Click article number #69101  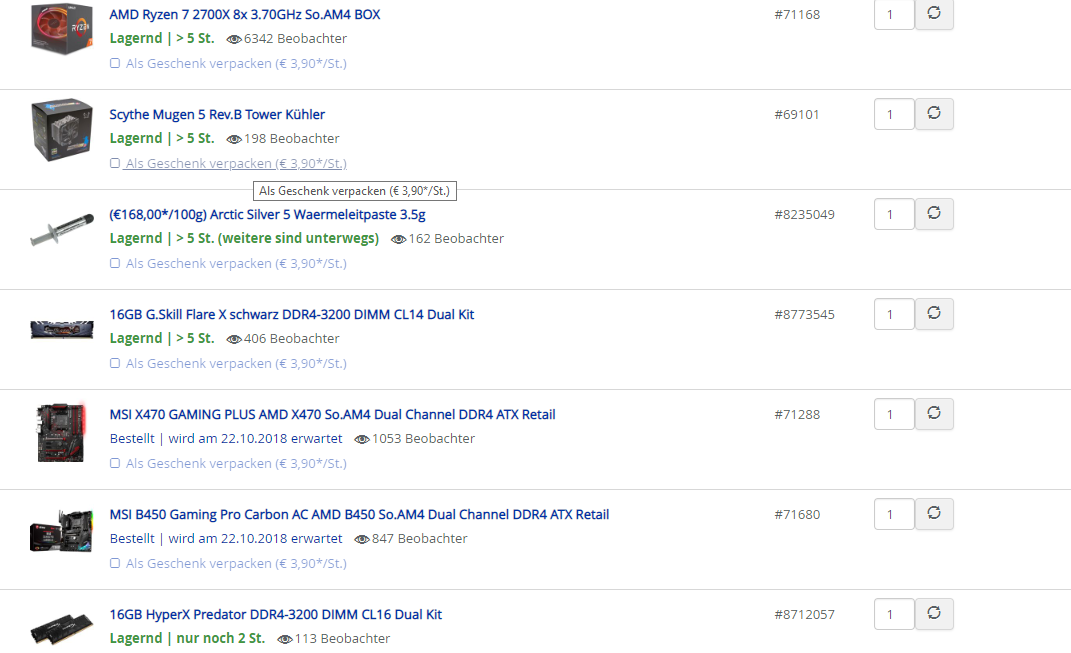point(796,114)
